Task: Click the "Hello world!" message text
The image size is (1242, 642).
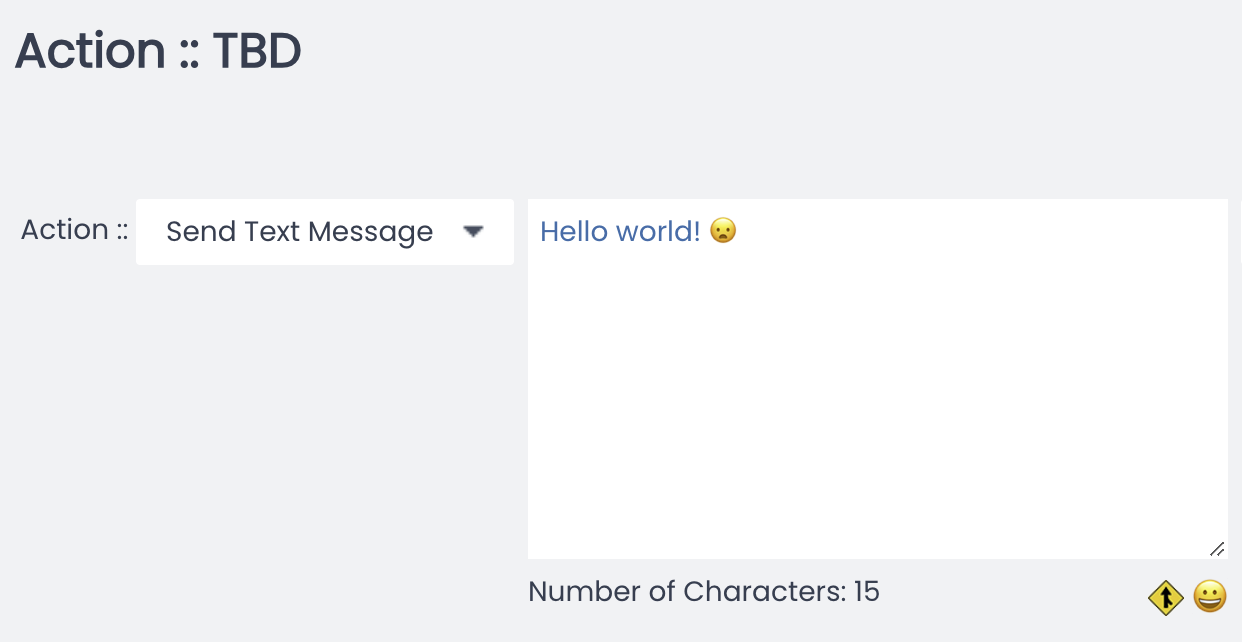Action: coord(620,231)
